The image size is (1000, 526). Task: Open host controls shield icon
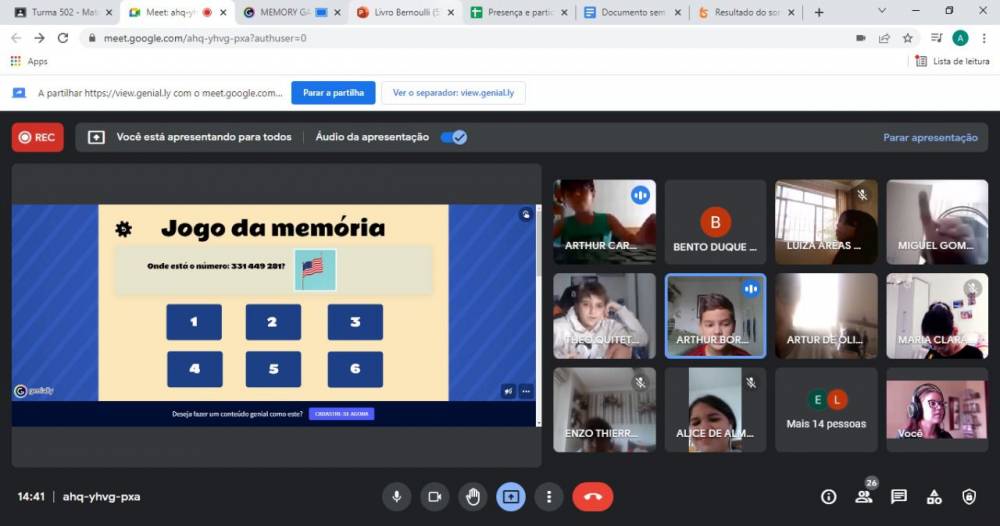tap(968, 497)
